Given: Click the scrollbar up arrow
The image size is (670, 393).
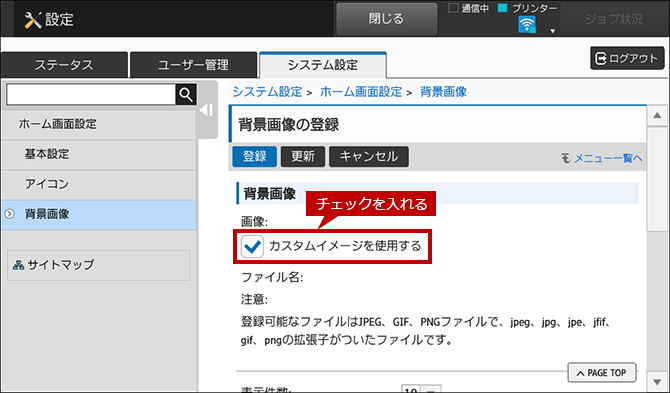Looking at the screenshot, I should tap(657, 116).
